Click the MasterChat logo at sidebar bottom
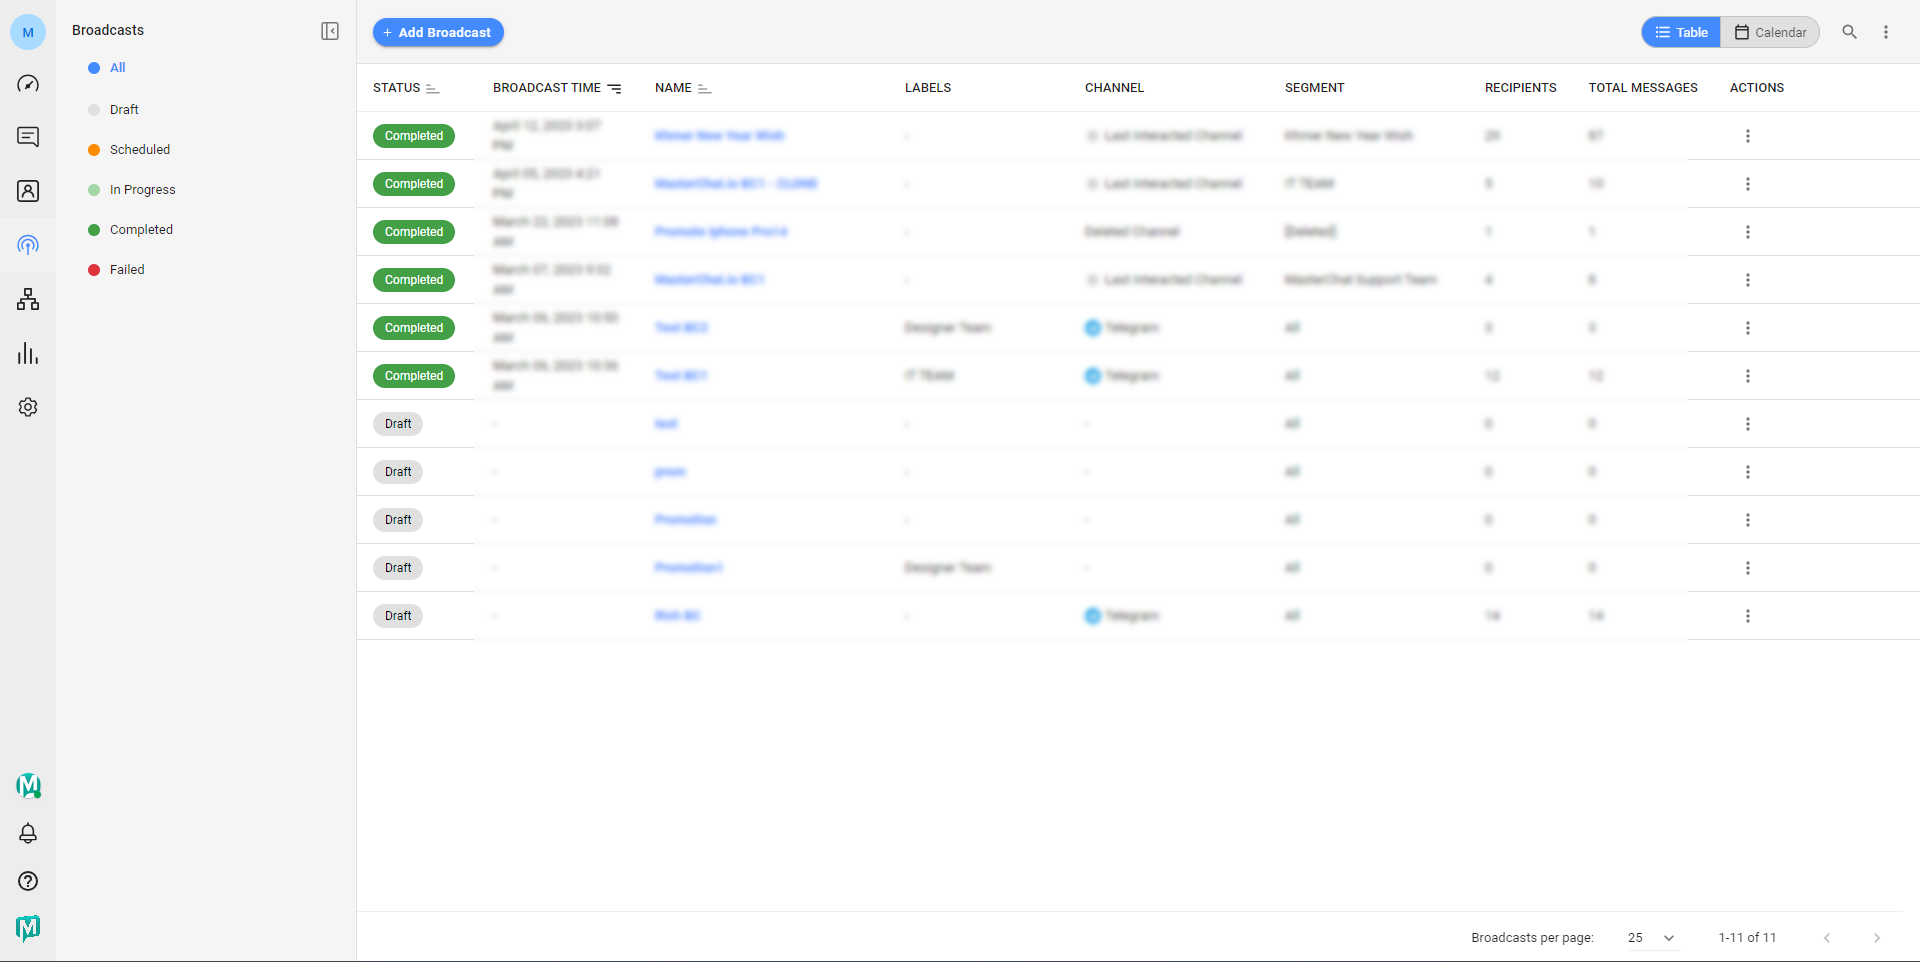 coord(28,928)
